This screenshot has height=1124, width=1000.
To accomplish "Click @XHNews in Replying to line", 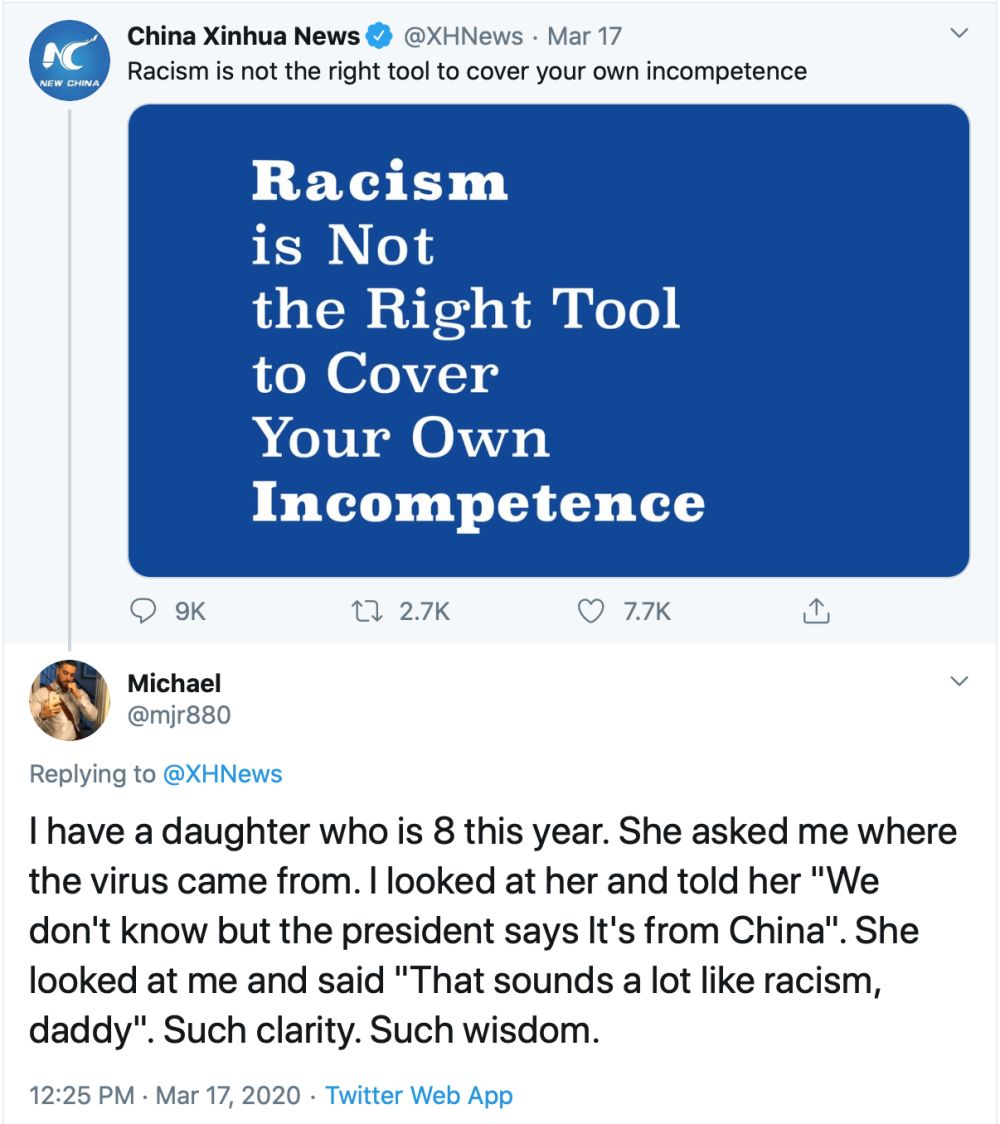I will (222, 774).
